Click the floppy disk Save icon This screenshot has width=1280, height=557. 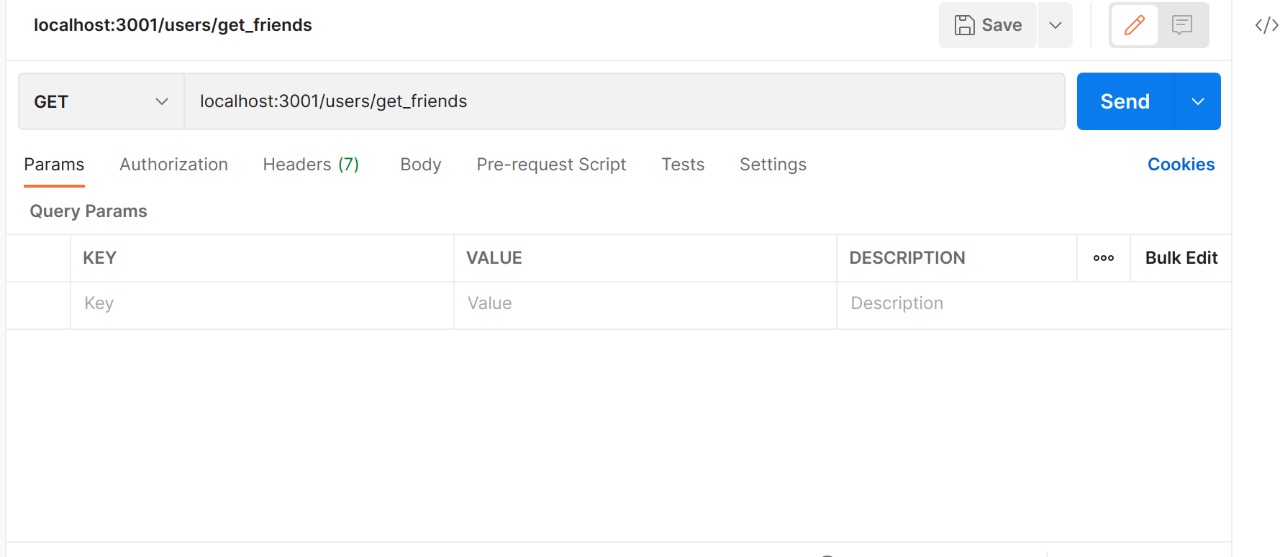[964, 25]
